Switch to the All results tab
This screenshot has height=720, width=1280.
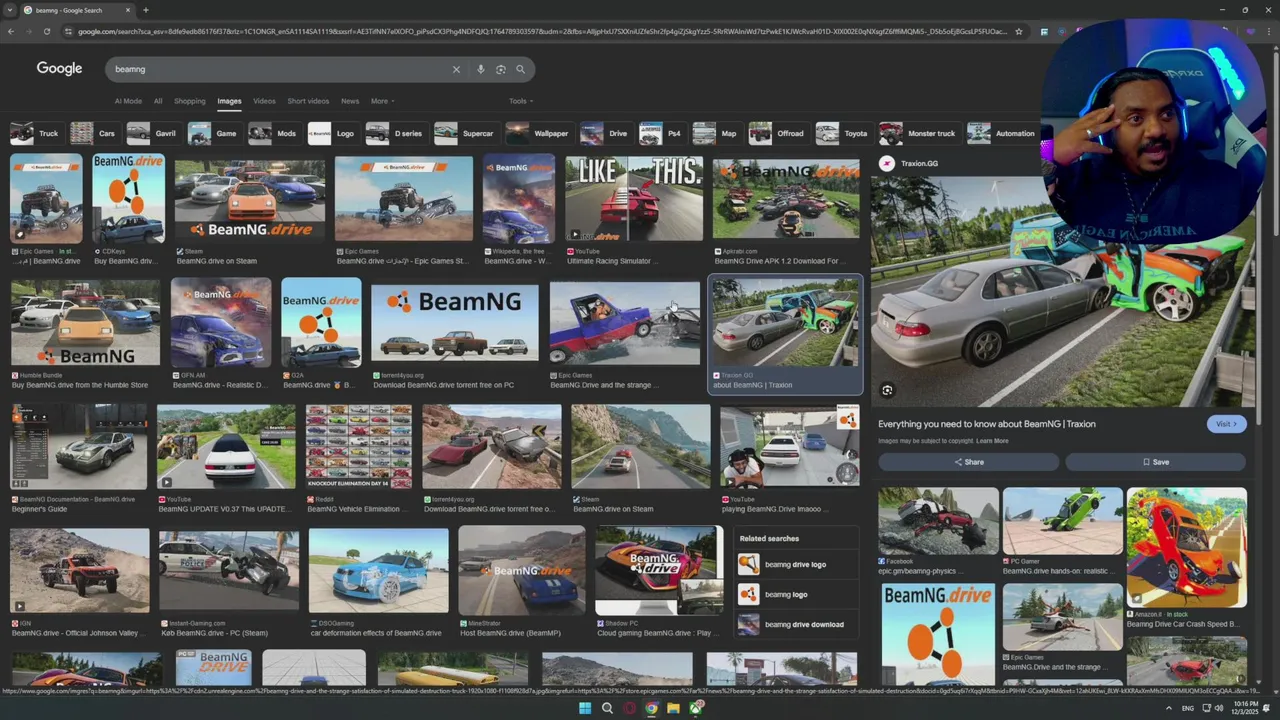point(158,101)
